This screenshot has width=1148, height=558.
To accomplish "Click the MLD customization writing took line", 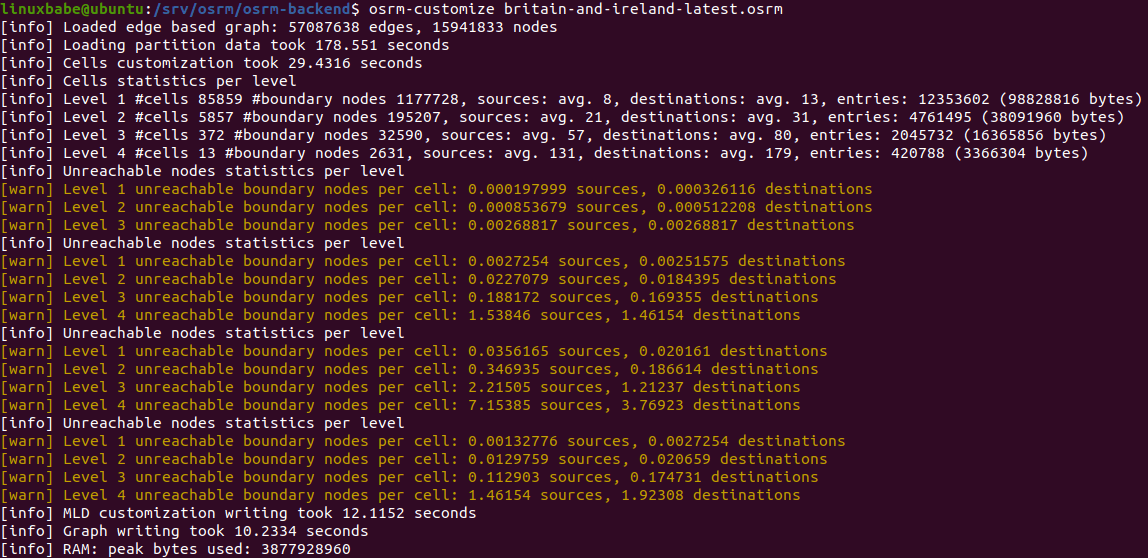I will coord(269,513).
